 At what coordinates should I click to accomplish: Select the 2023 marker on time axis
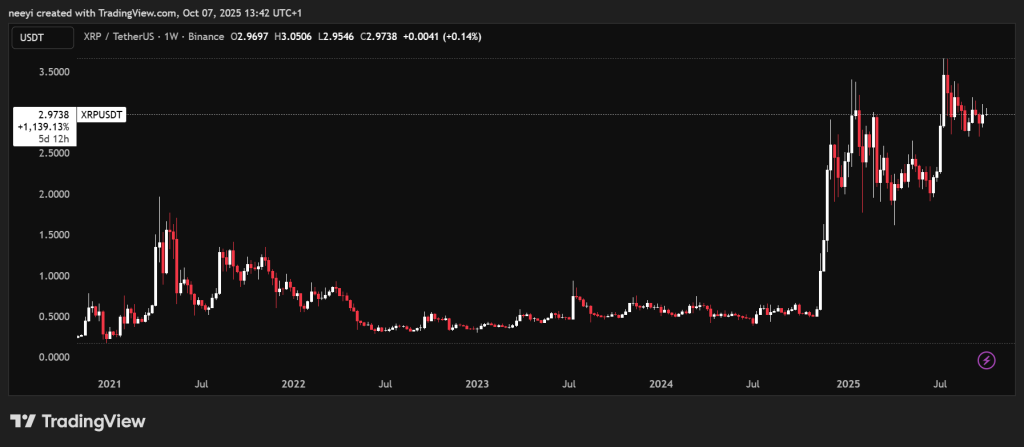(477, 383)
